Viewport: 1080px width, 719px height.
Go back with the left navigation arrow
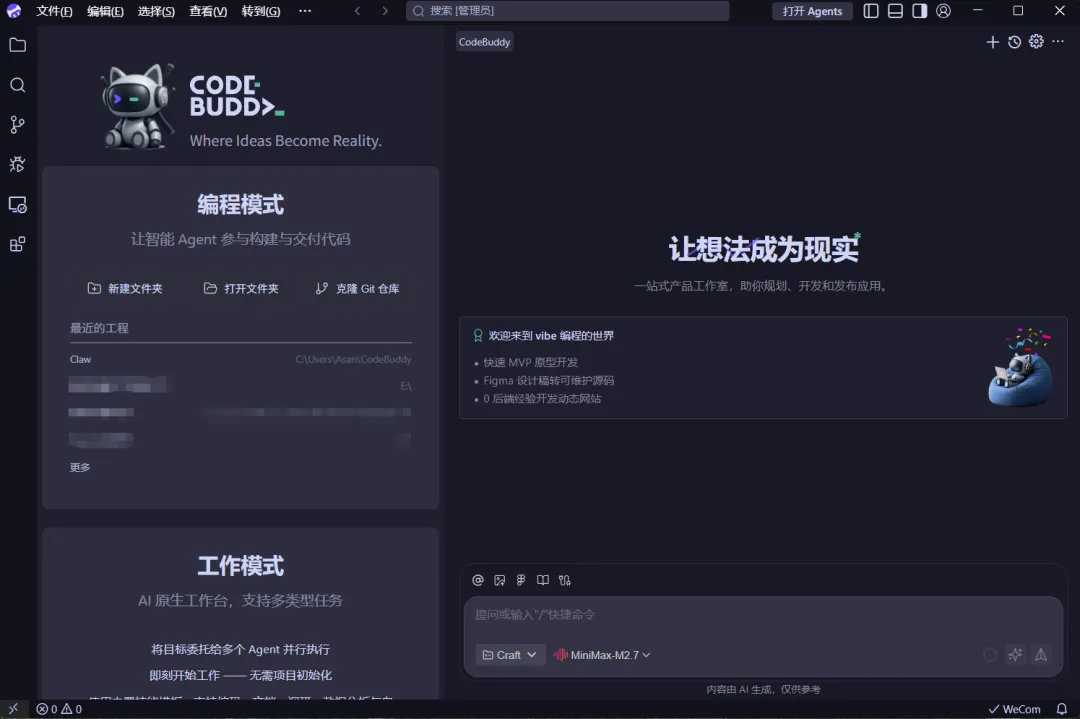pyautogui.click(x=357, y=11)
